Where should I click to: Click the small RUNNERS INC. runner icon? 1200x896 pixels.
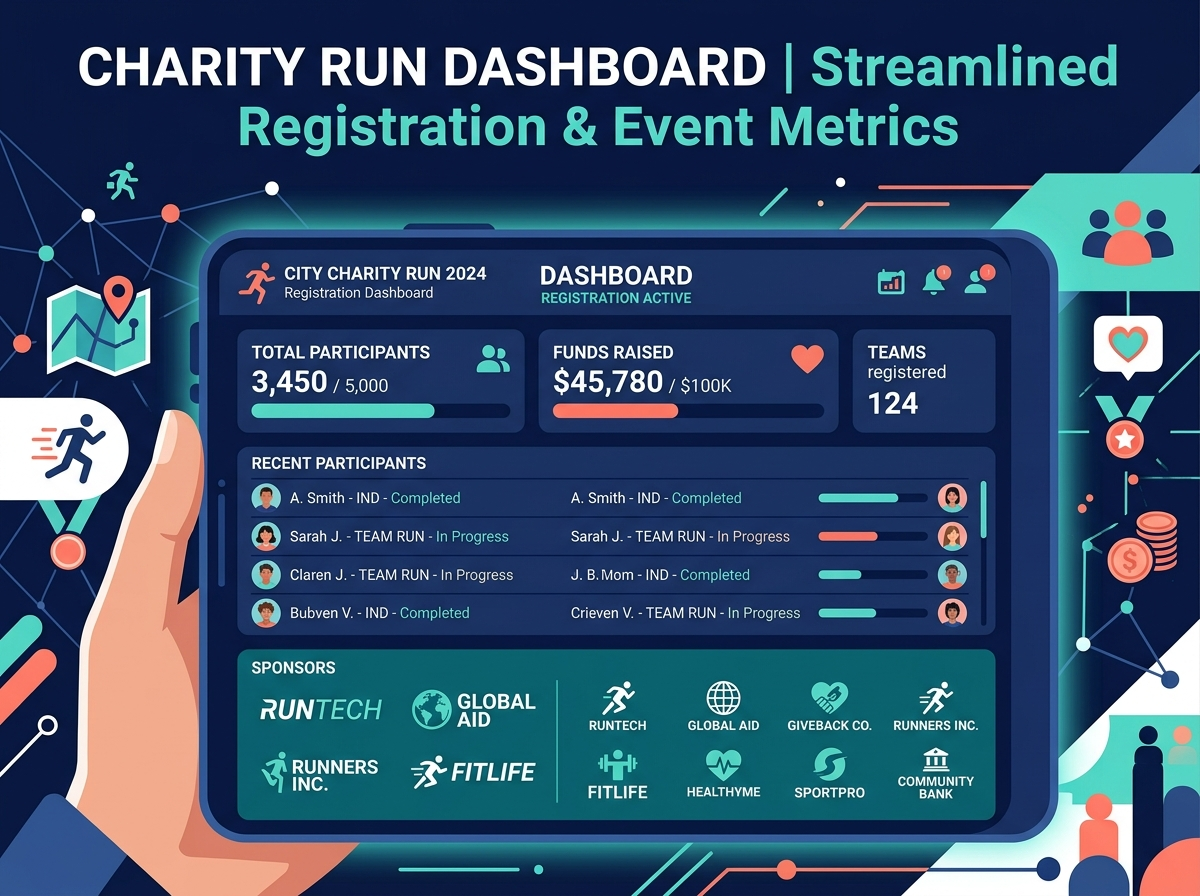936,698
